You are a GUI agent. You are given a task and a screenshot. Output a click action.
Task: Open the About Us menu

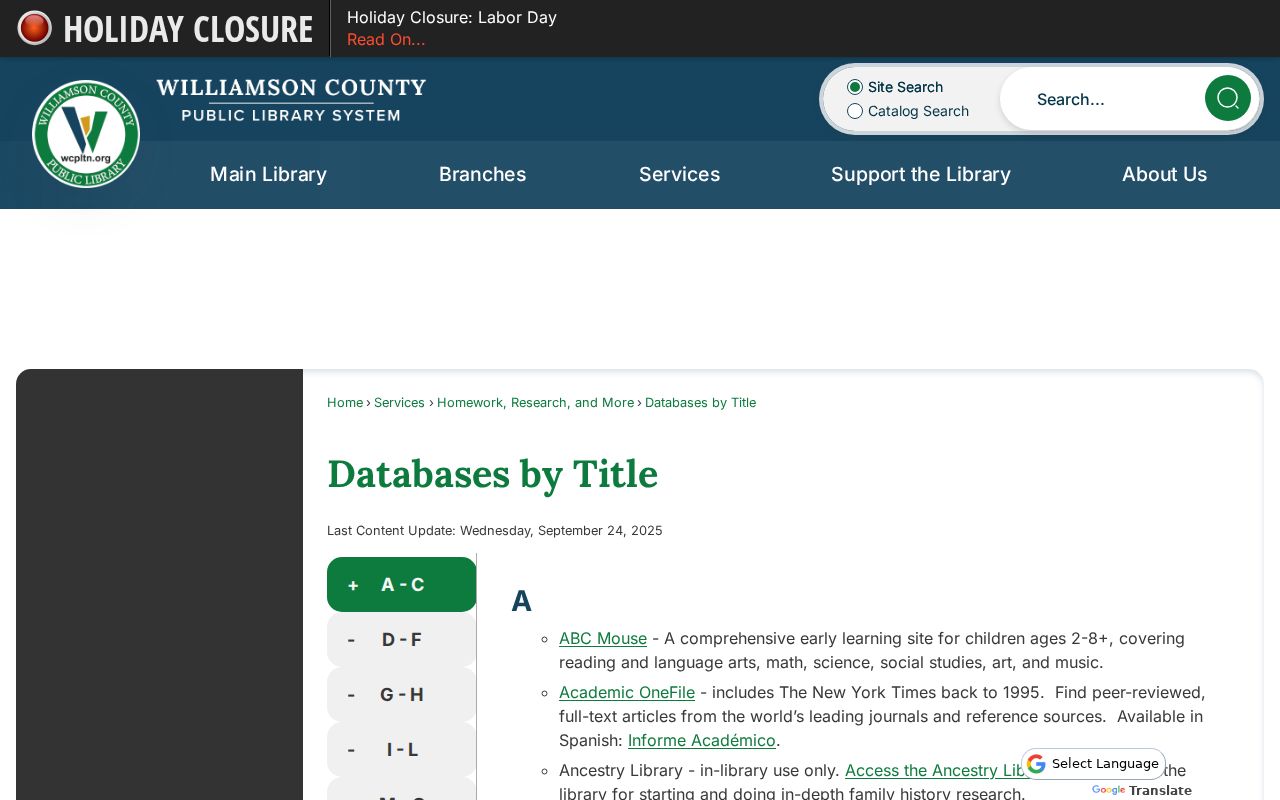(x=1164, y=174)
